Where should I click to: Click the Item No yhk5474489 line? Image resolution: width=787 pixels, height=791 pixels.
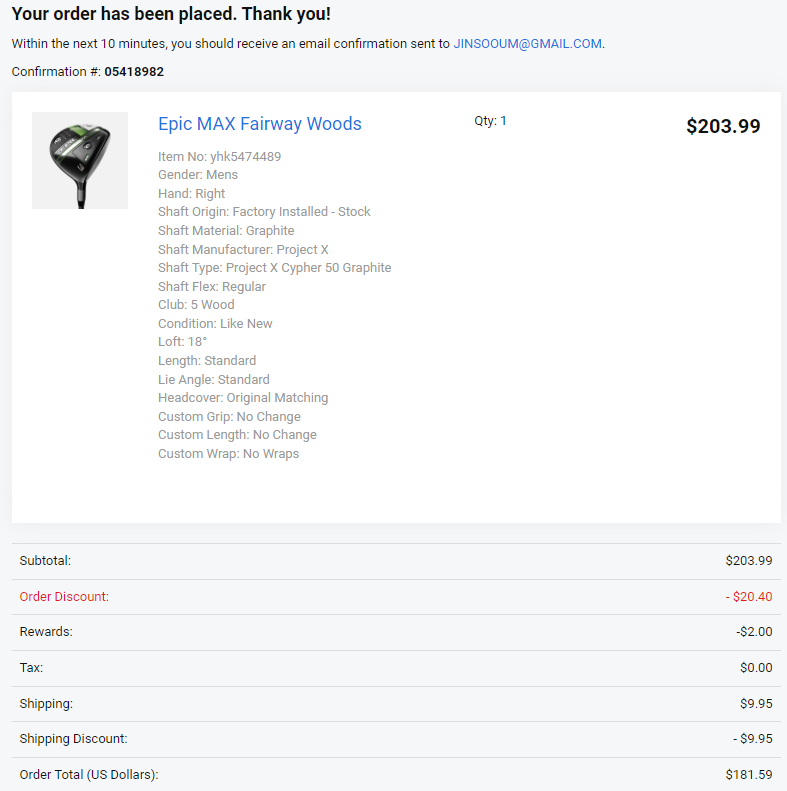coord(219,157)
